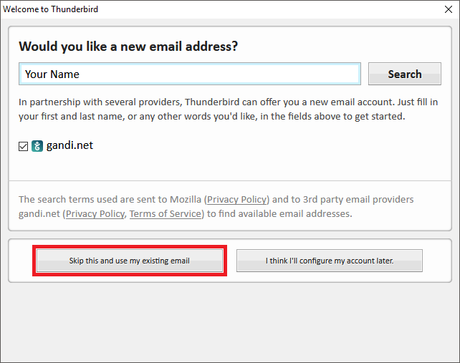Choose I think I'll configure my account later

point(329,261)
